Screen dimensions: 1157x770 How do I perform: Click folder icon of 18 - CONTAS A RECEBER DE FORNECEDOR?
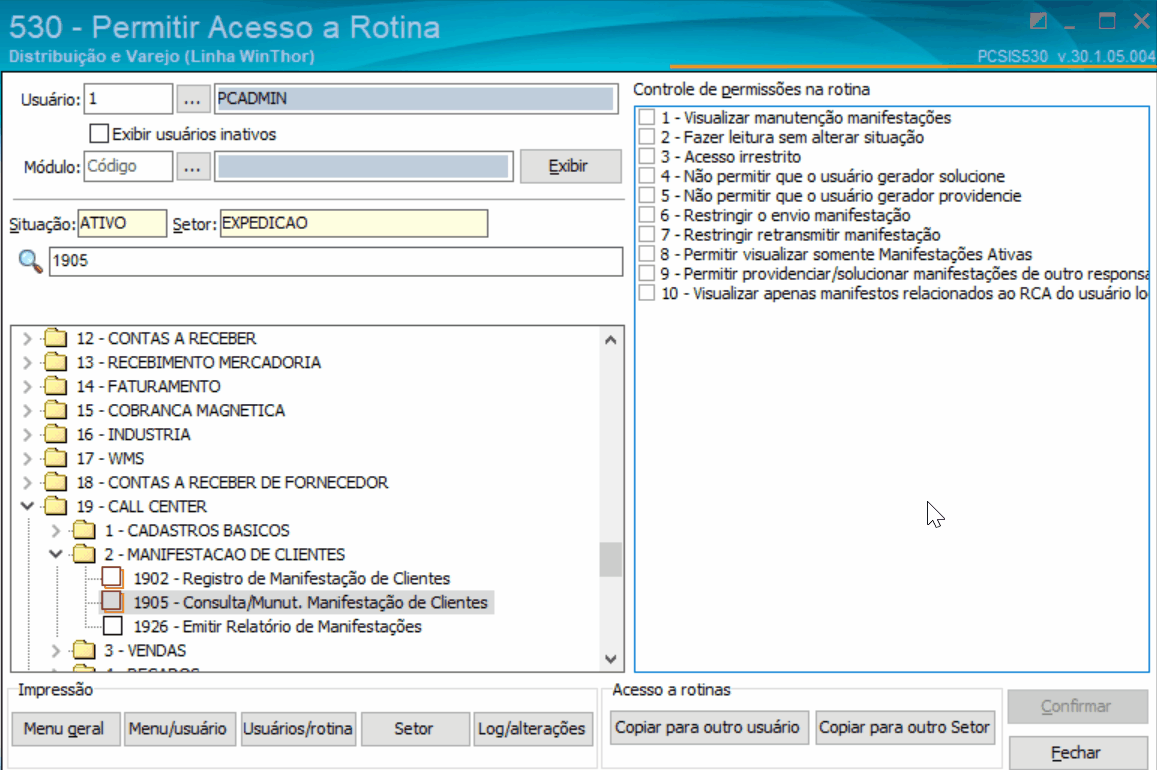click(55, 482)
